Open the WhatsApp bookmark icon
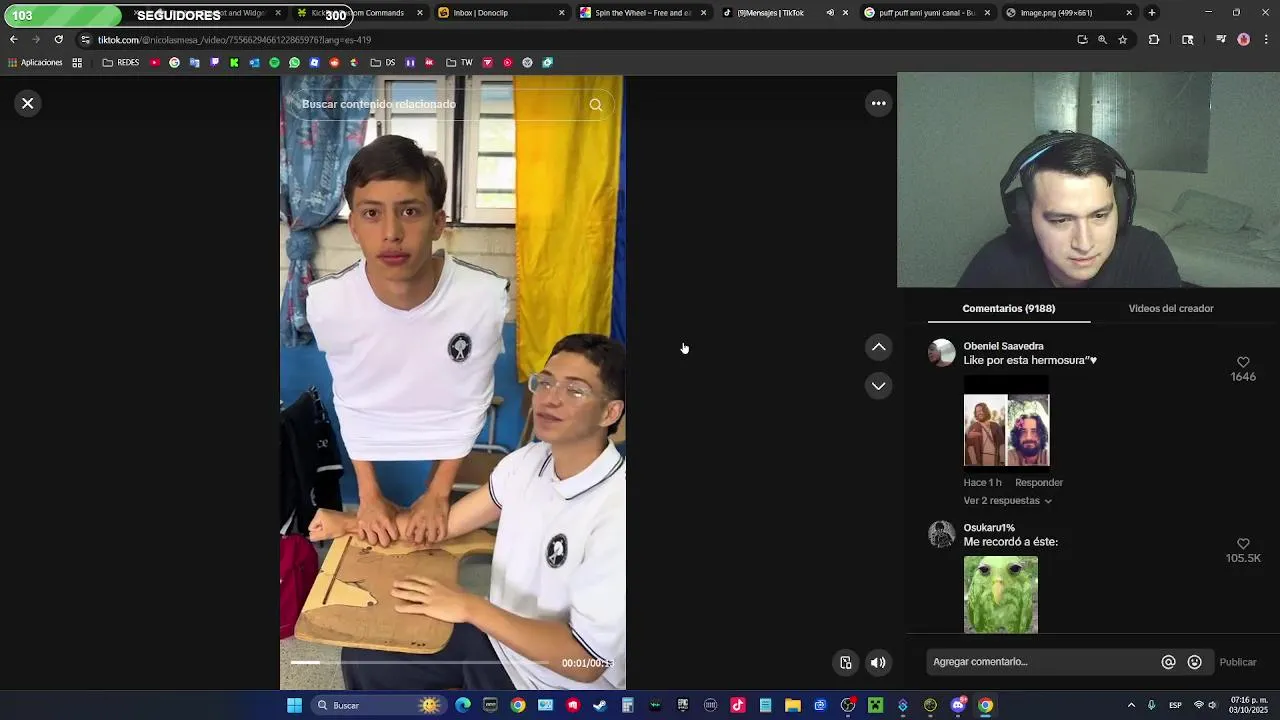 294,62
